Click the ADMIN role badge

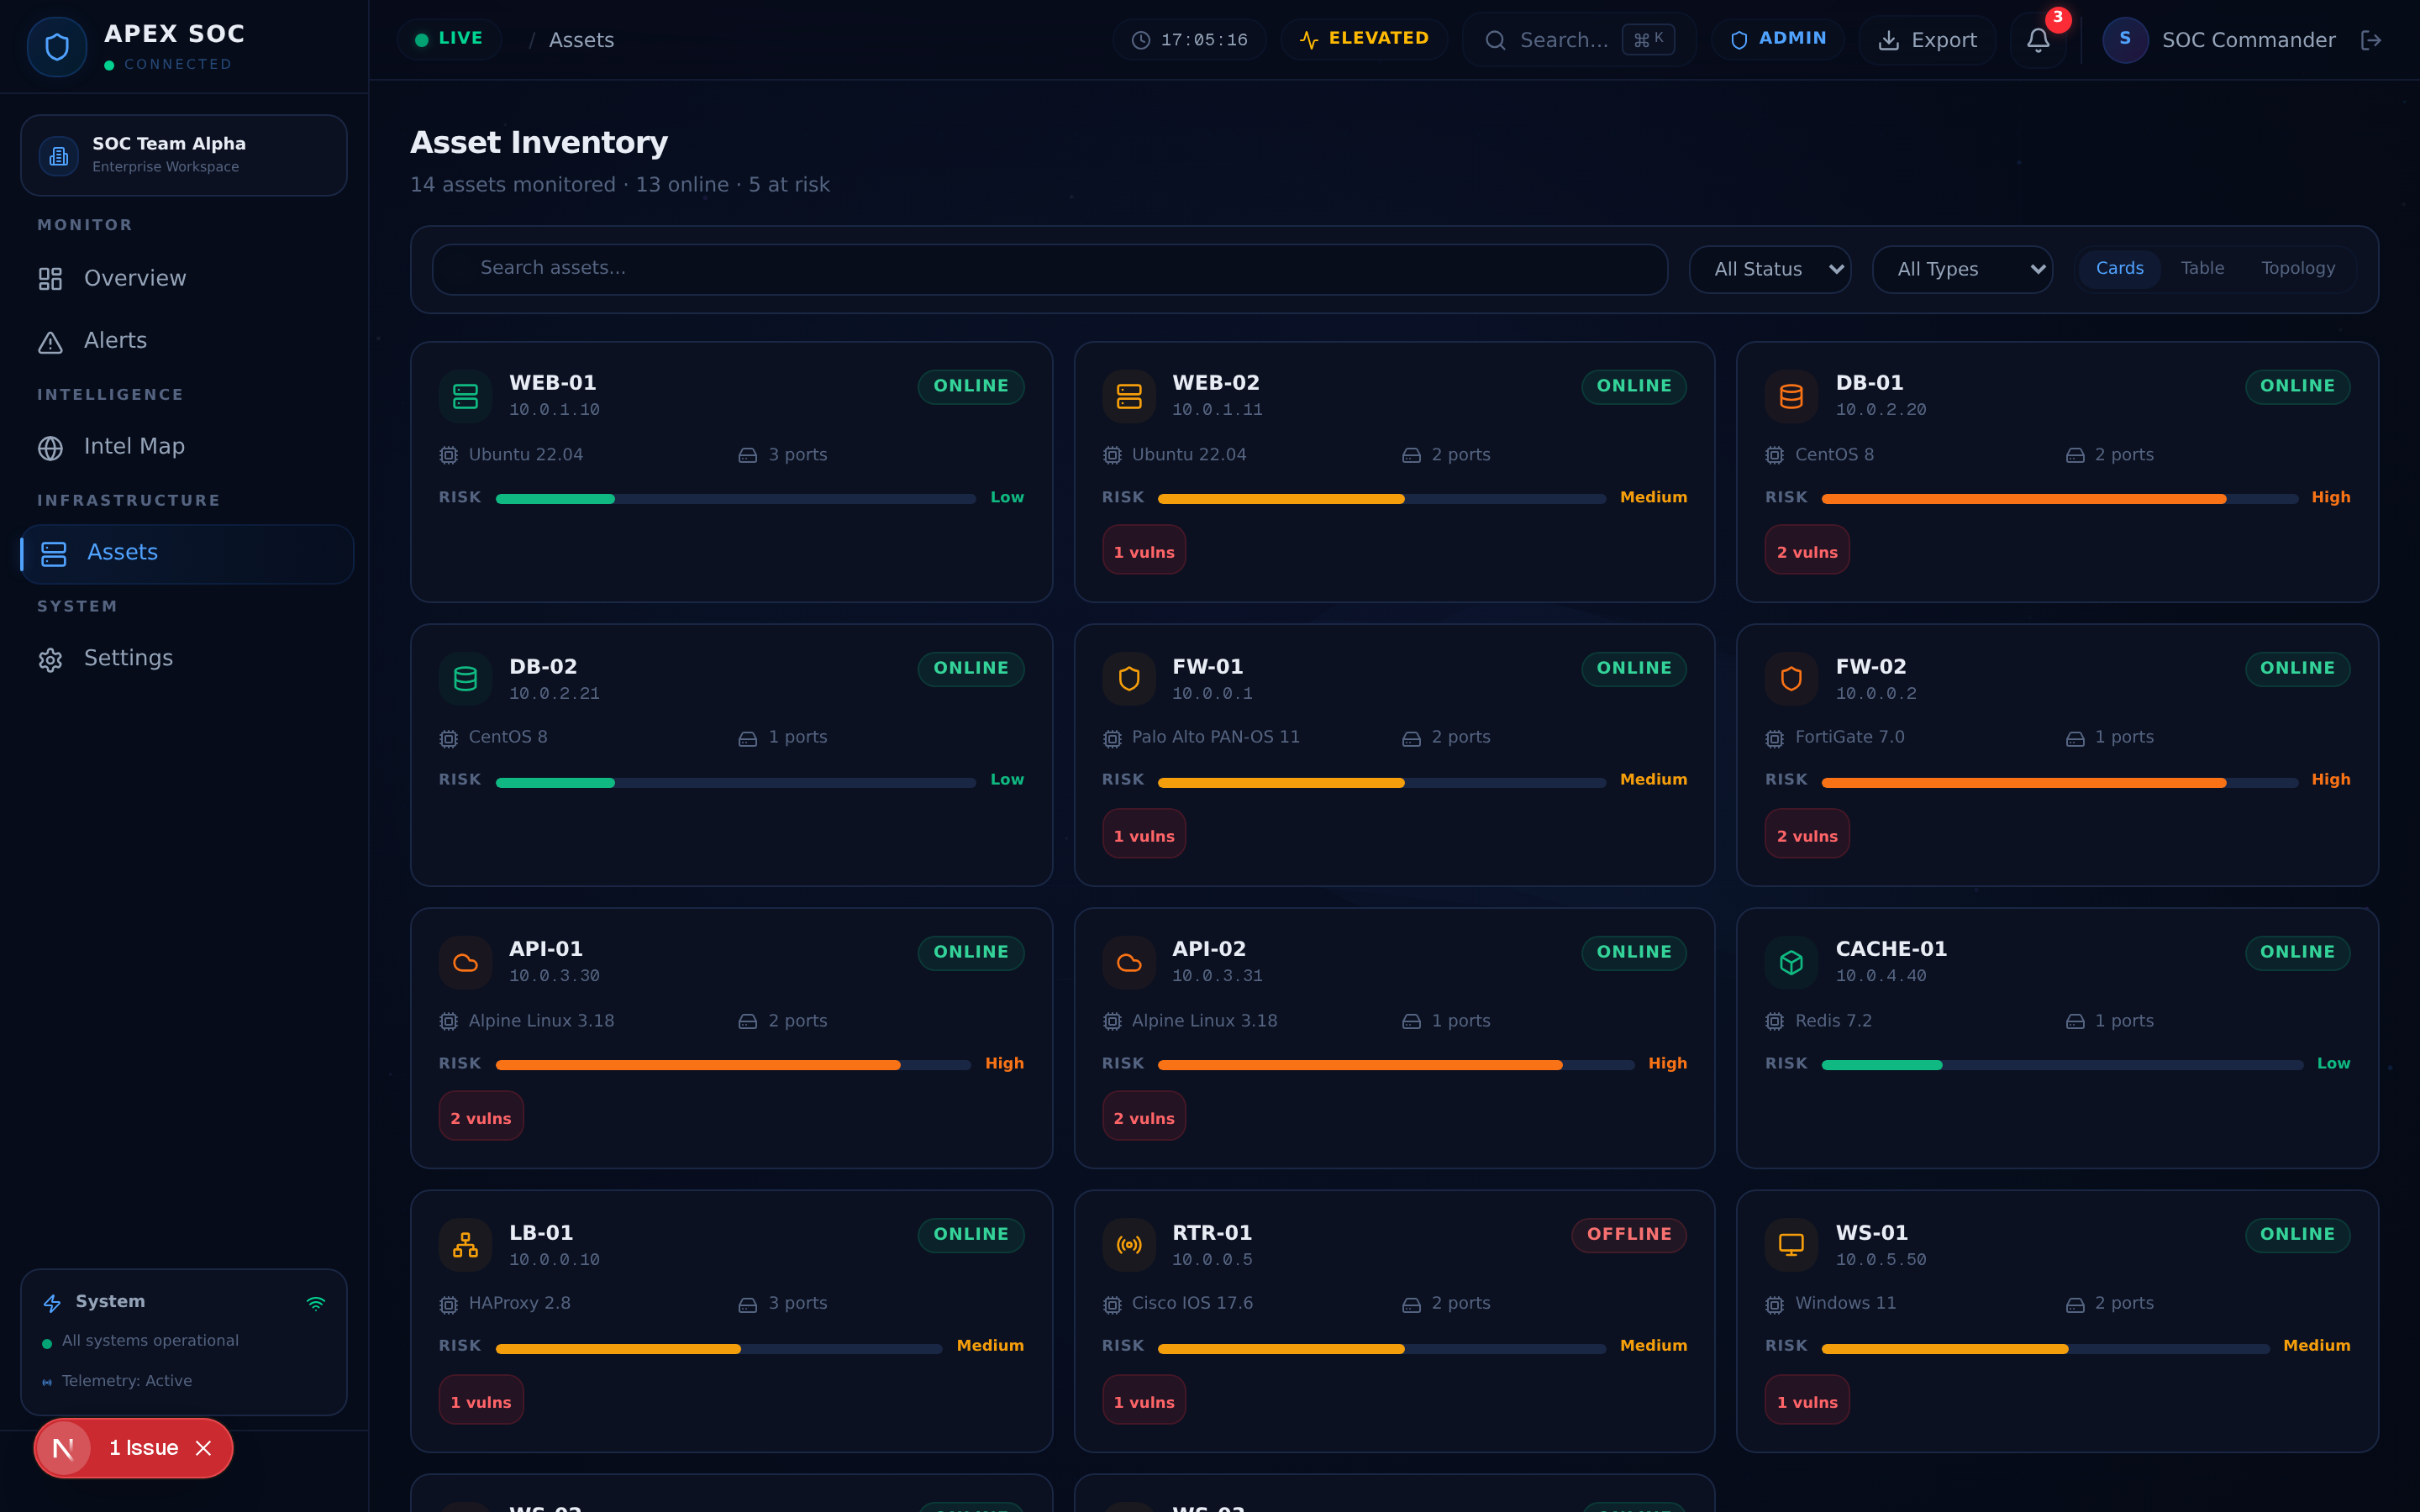1777,39
